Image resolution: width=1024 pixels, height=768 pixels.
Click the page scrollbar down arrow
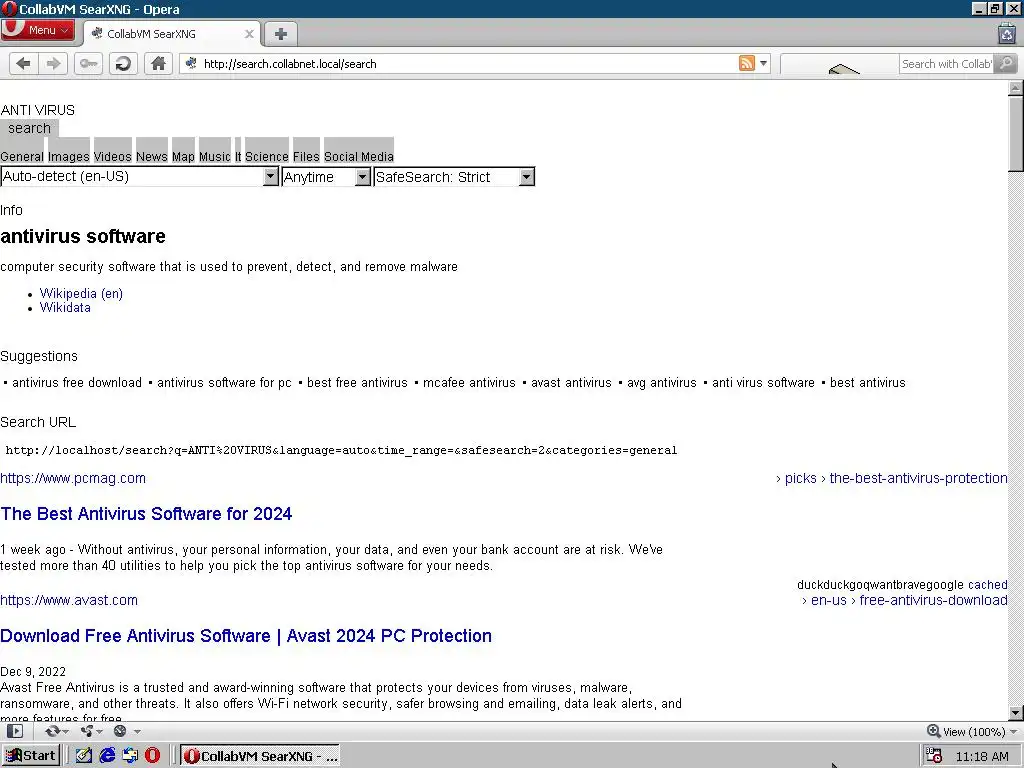[1016, 713]
